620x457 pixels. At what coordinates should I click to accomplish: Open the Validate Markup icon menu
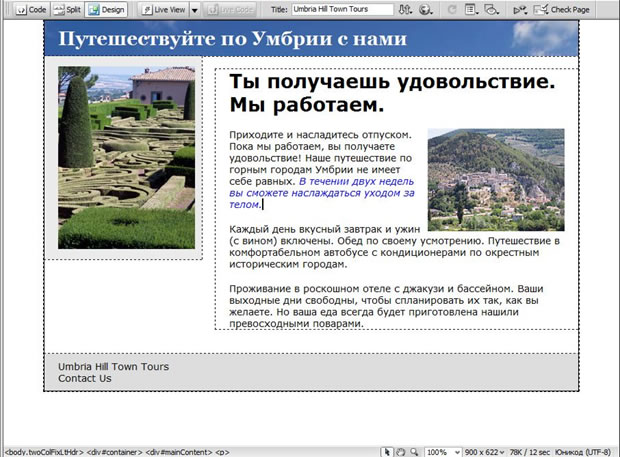pyautogui.click(x=520, y=10)
